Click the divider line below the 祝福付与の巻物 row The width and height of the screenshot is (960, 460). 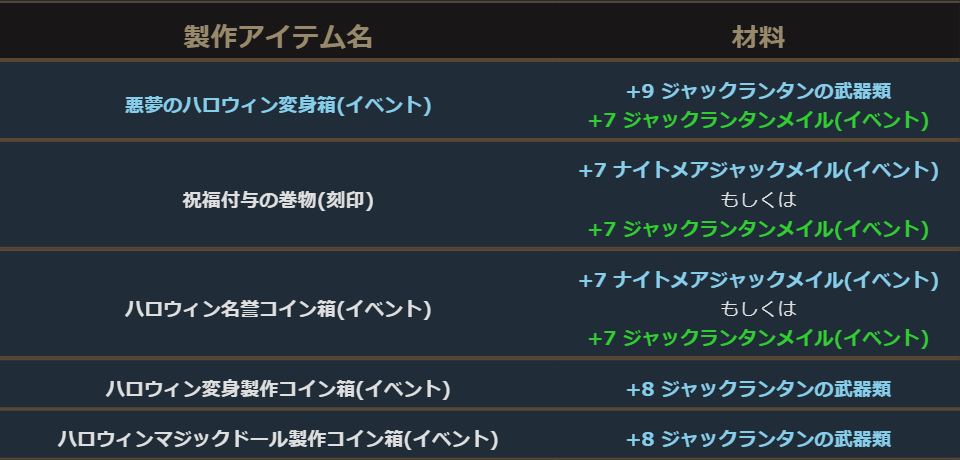[480, 248]
